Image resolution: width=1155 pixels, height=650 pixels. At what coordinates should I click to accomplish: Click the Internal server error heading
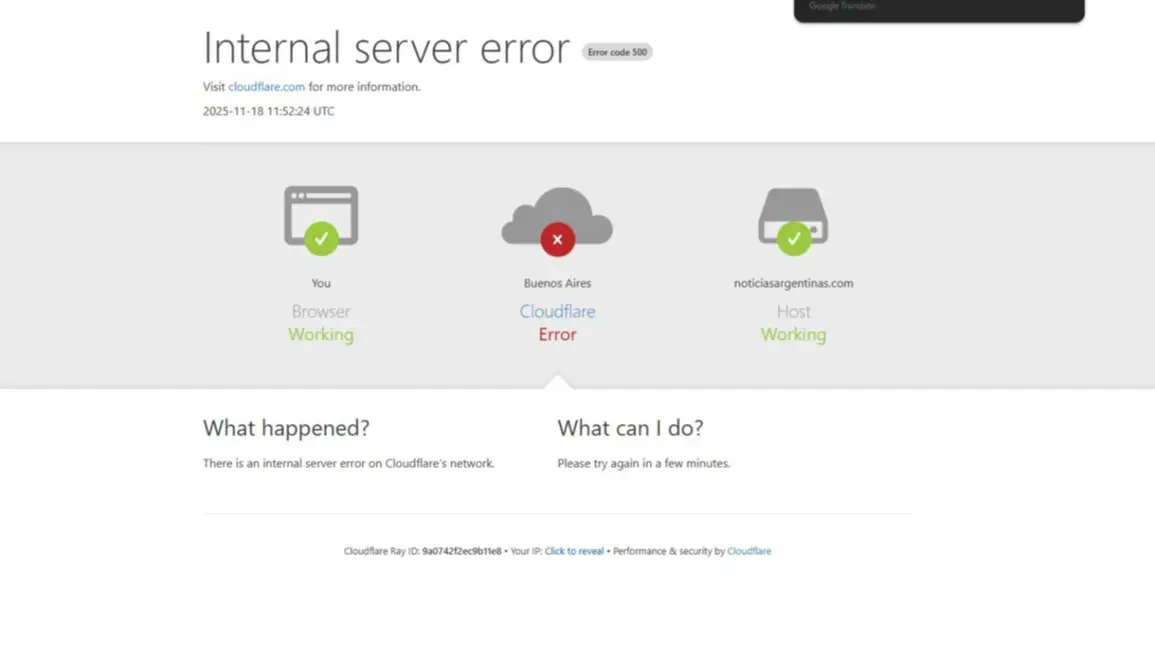pyautogui.click(x=386, y=48)
